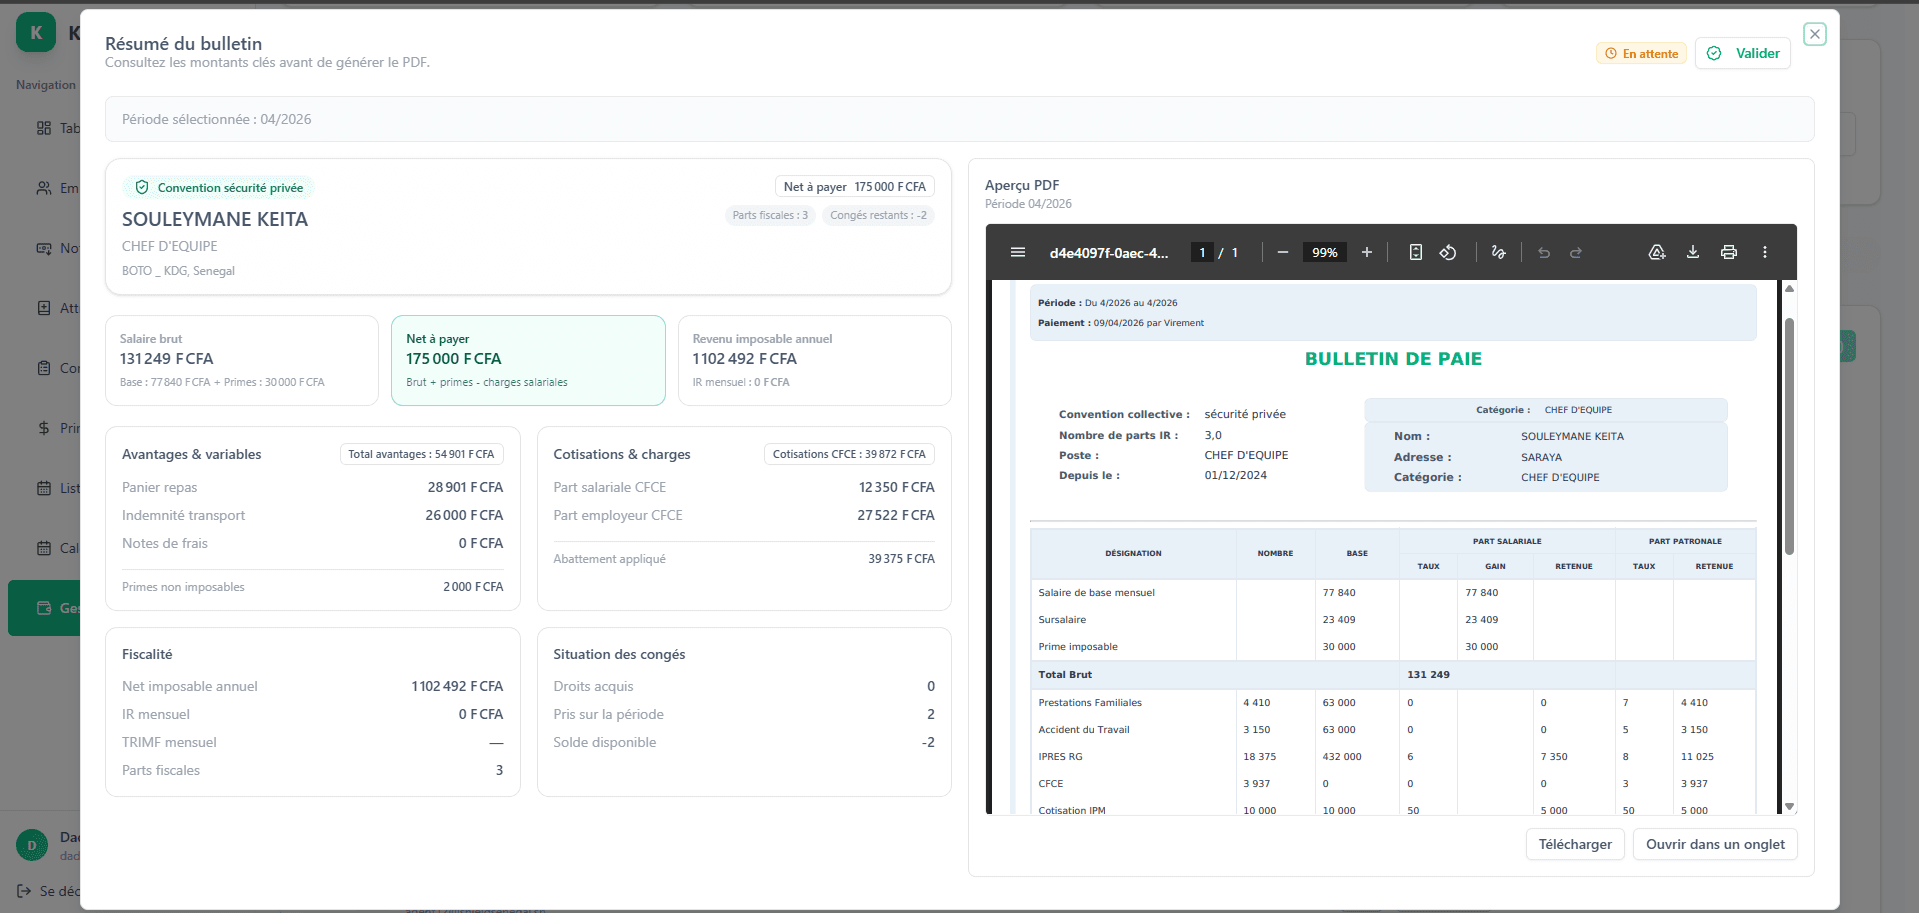The height and width of the screenshot is (913, 1919).
Task: Zoom out the PDF preview
Action: (x=1283, y=252)
